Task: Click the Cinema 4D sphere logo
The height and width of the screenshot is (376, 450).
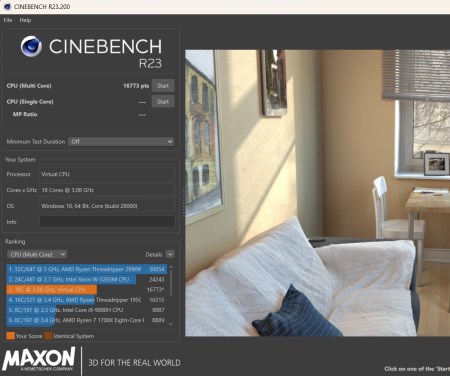Action: click(x=31, y=46)
